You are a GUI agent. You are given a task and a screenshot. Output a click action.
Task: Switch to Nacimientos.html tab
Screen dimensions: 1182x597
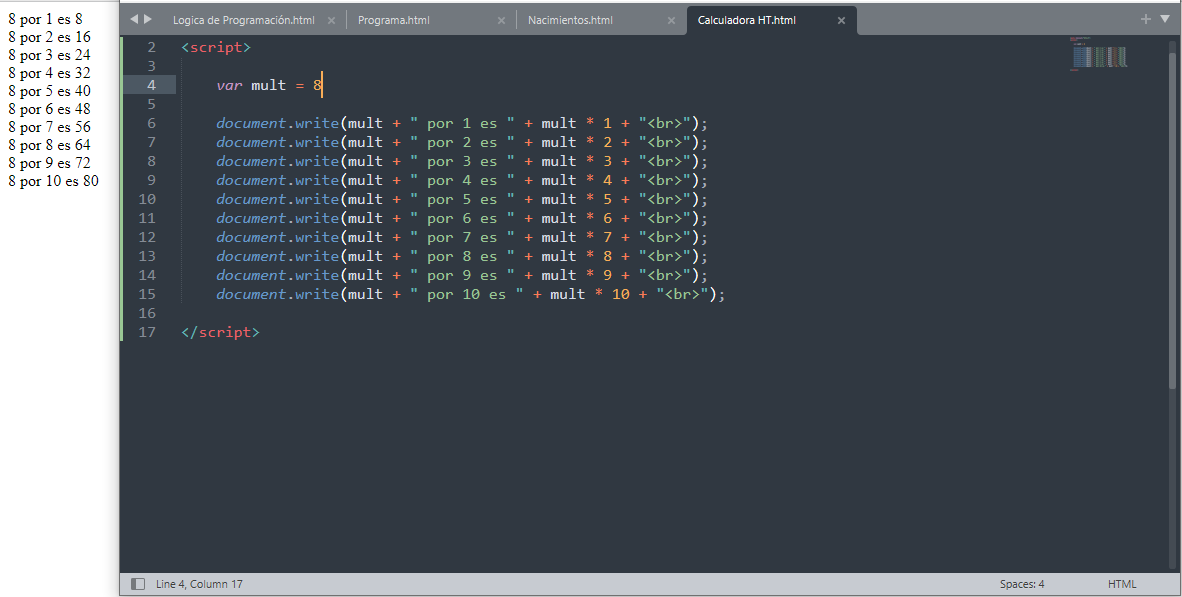tap(570, 20)
